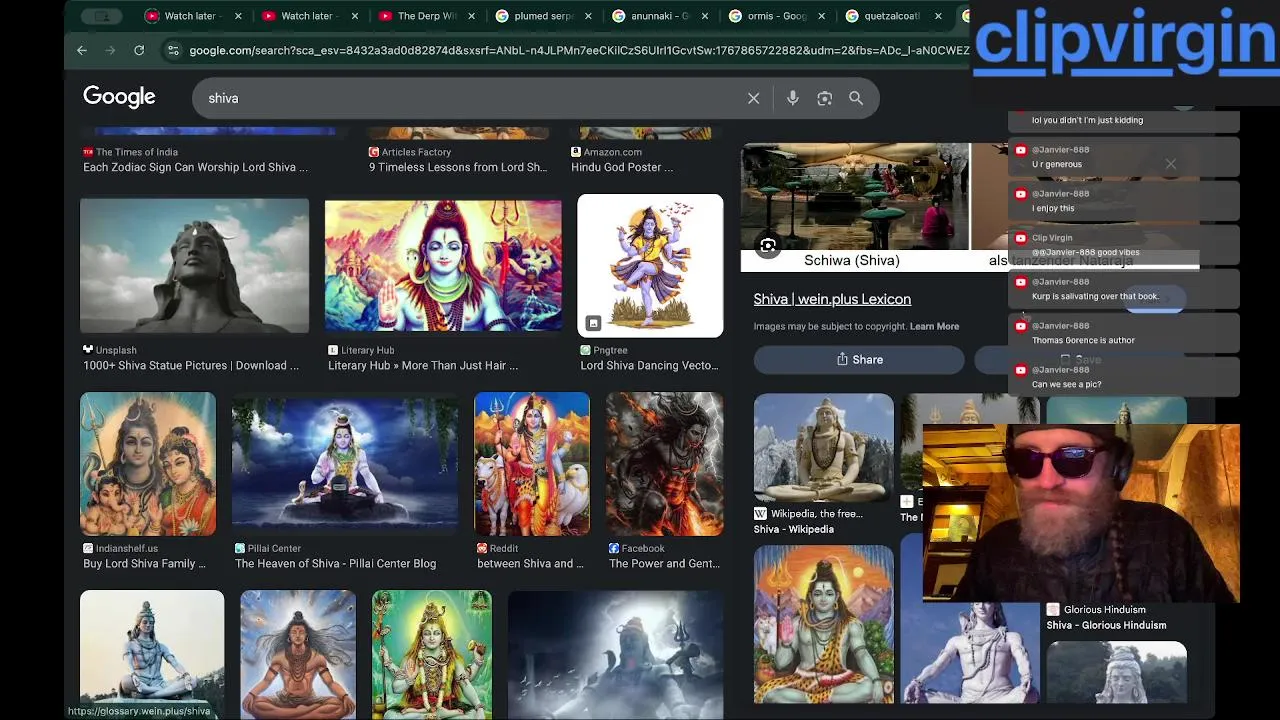Click 'Shiva - Glorious Hinduism' caption
The image size is (1280, 720).
(1106, 625)
